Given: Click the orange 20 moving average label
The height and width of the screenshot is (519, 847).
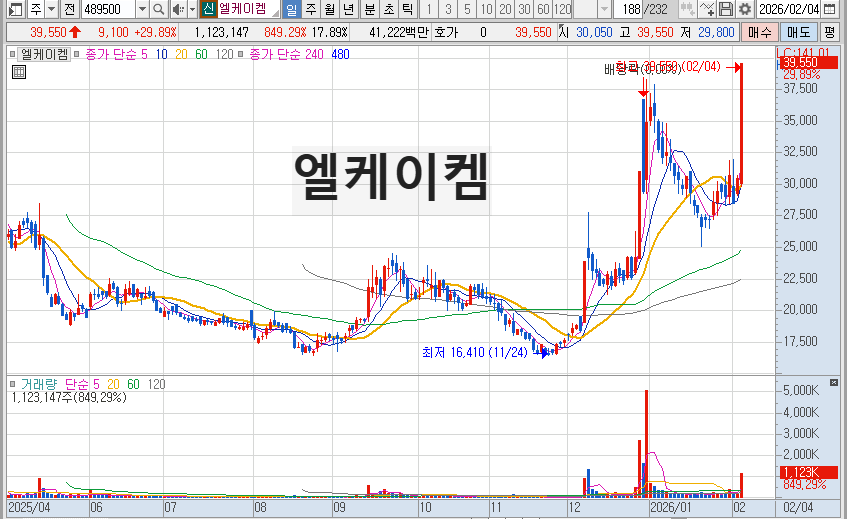Looking at the screenshot, I should [x=181, y=55].
